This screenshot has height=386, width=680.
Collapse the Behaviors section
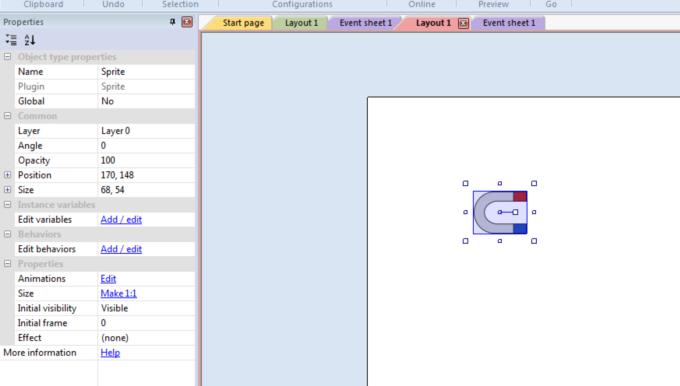tap(7, 234)
